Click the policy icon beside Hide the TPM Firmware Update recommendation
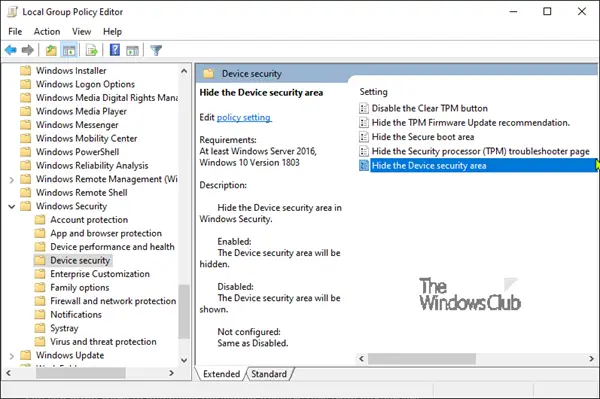 point(364,123)
